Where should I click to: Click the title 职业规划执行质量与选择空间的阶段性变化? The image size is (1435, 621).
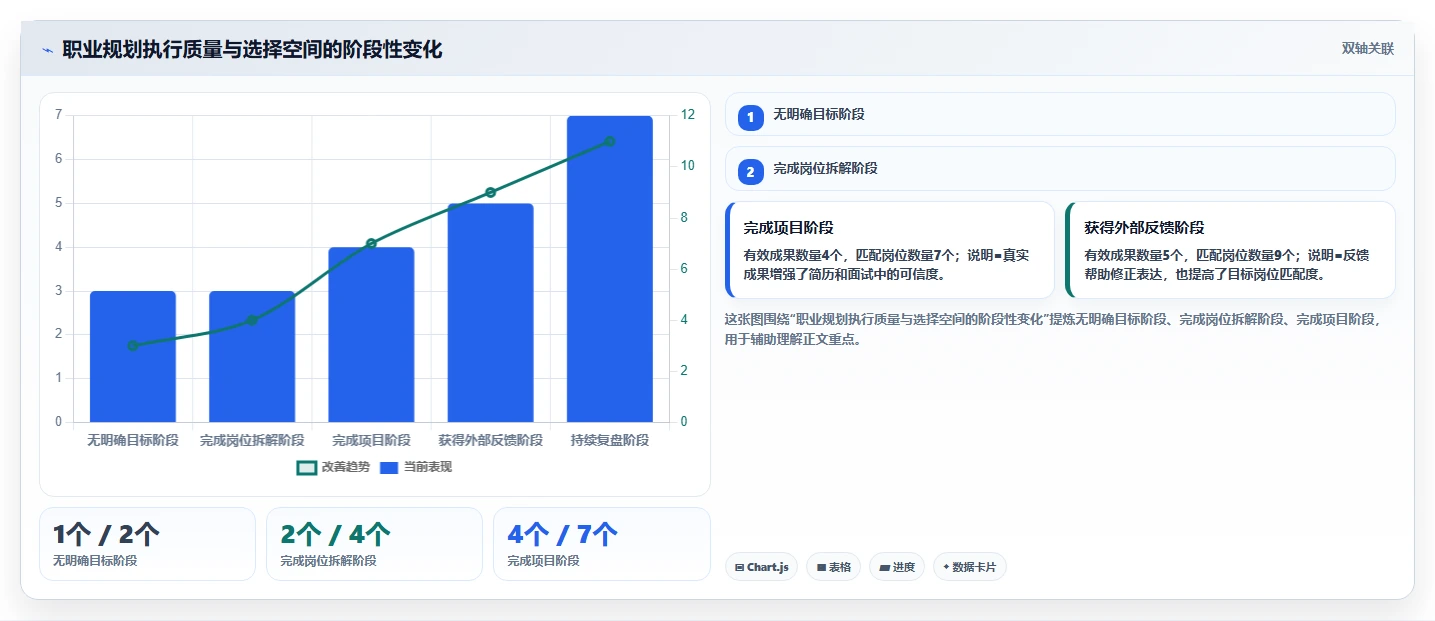tap(252, 50)
